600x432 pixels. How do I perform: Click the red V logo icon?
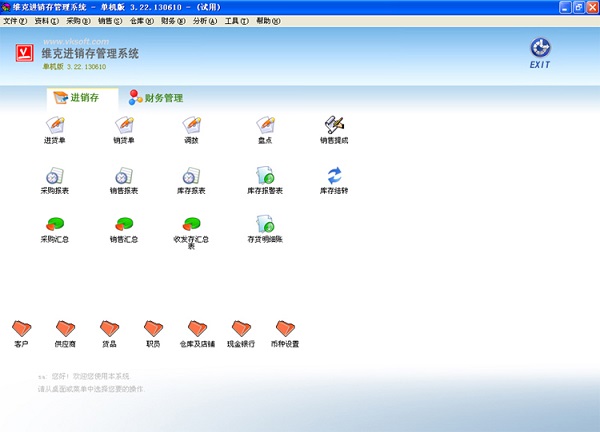coord(24,53)
